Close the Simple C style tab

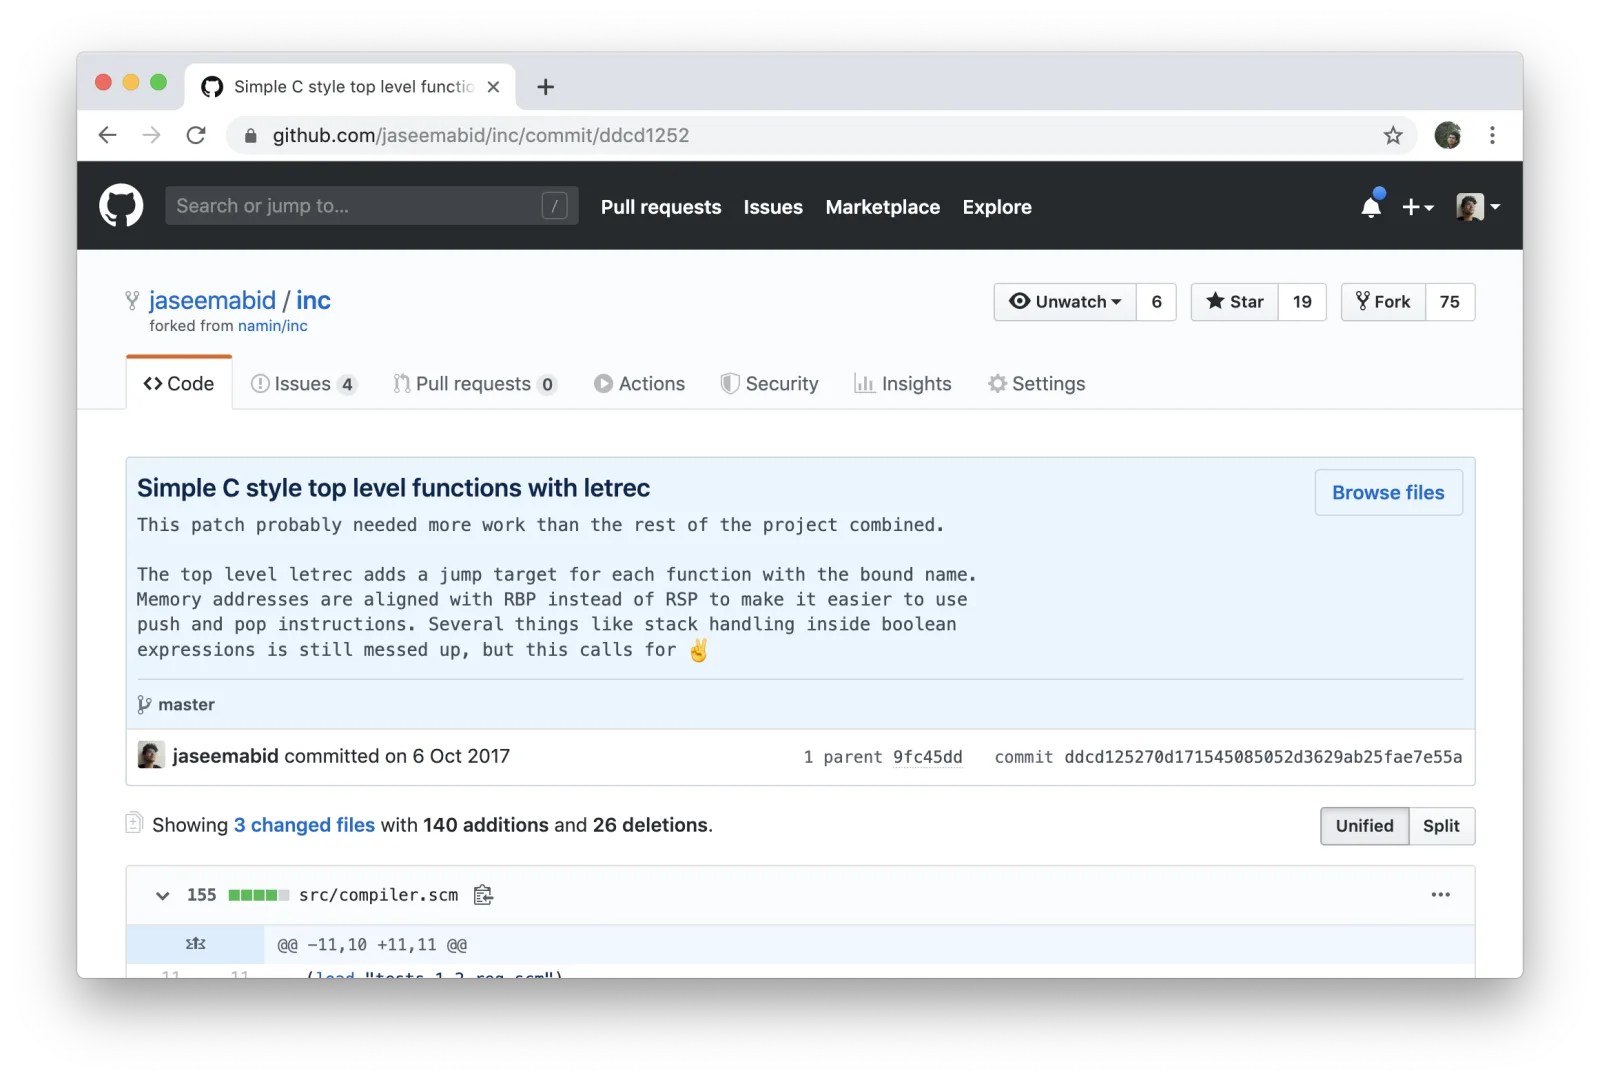pos(493,87)
